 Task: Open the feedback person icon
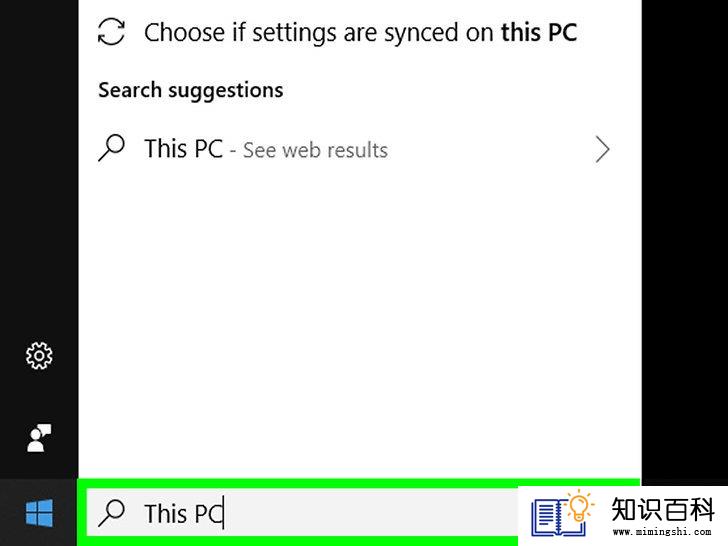[x=39, y=438]
